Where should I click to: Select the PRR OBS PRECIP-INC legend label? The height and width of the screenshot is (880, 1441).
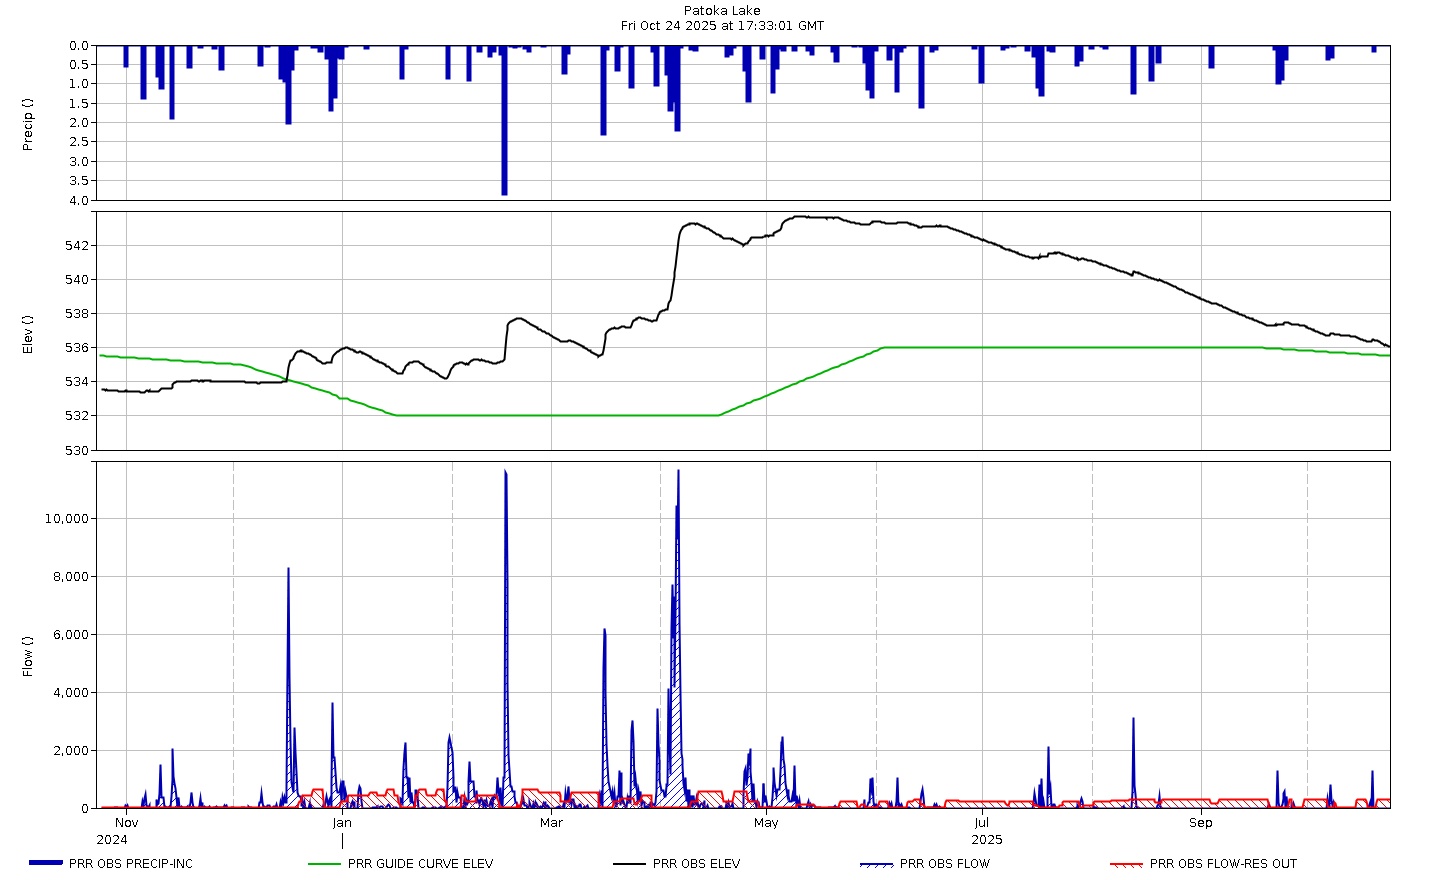pyautogui.click(x=131, y=864)
